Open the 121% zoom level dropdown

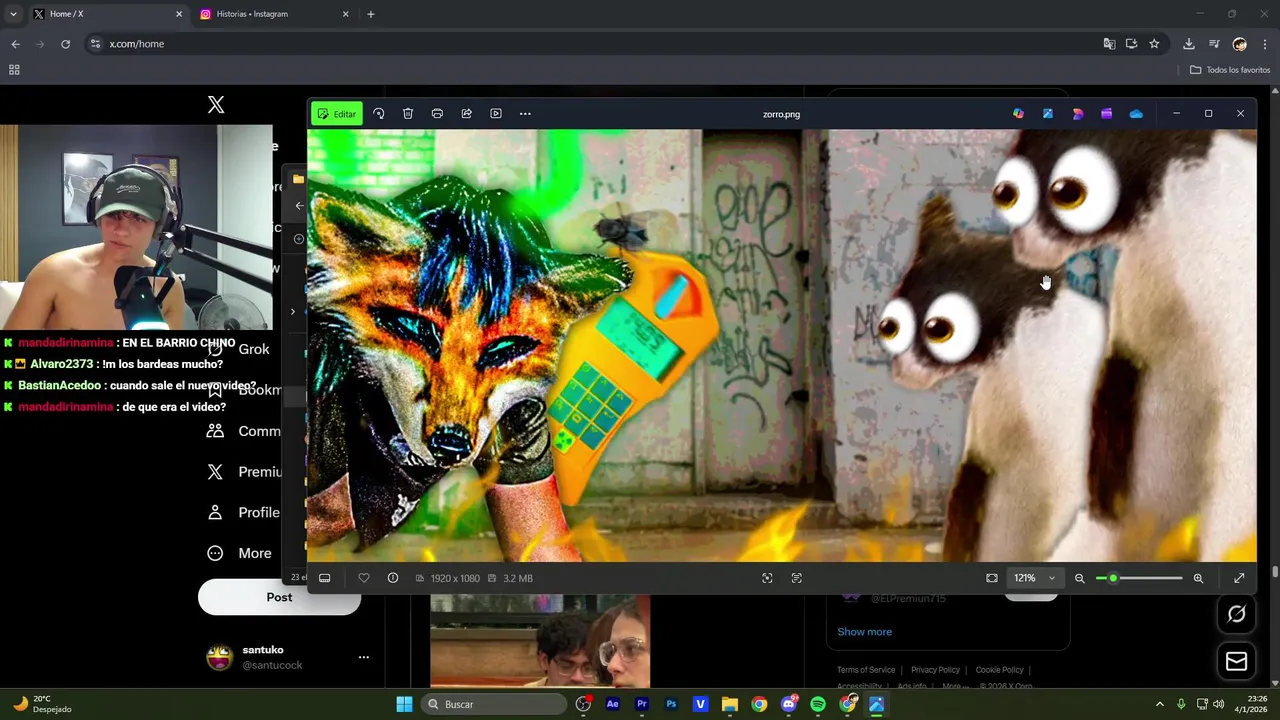(1034, 578)
